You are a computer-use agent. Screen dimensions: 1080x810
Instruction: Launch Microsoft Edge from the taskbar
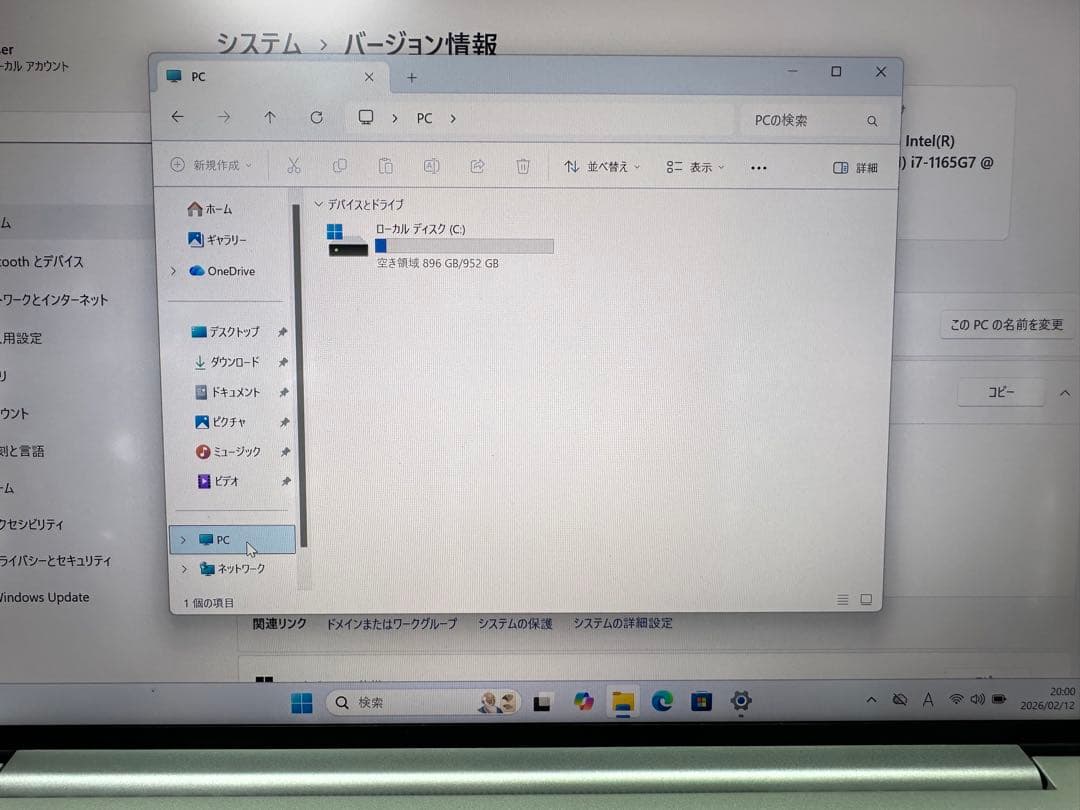coord(662,702)
